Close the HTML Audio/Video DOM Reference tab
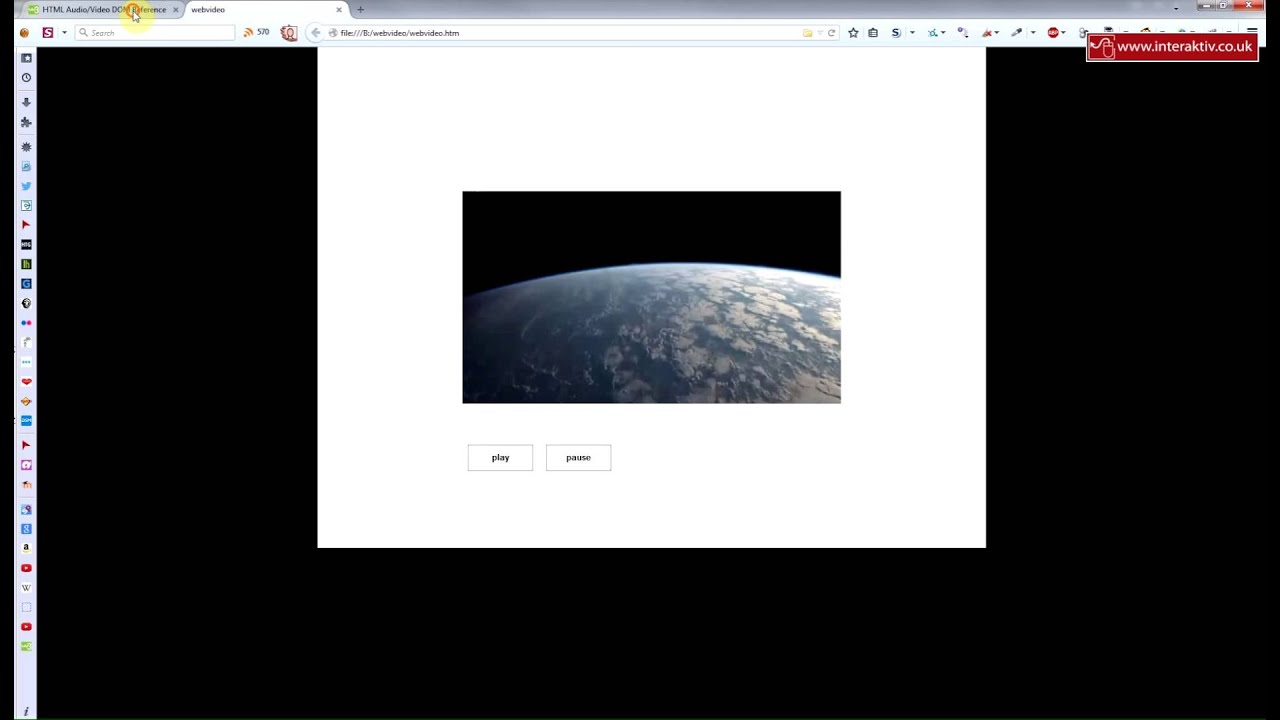Image resolution: width=1280 pixels, height=720 pixels. pos(175,9)
